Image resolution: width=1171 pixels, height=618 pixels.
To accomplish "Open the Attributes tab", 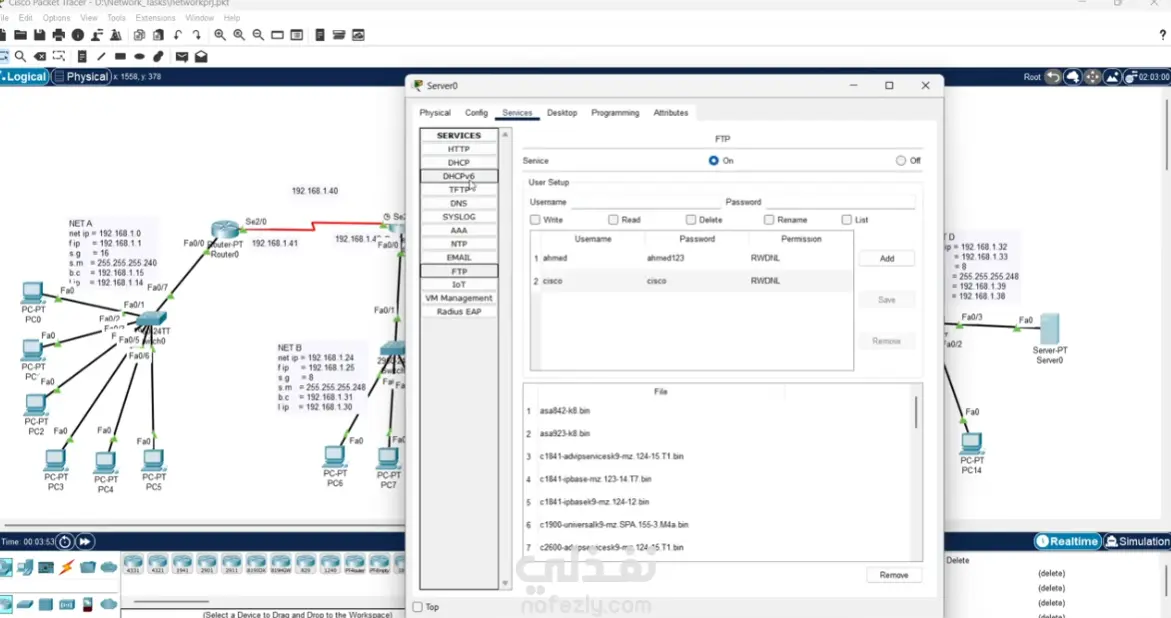I will tap(671, 113).
